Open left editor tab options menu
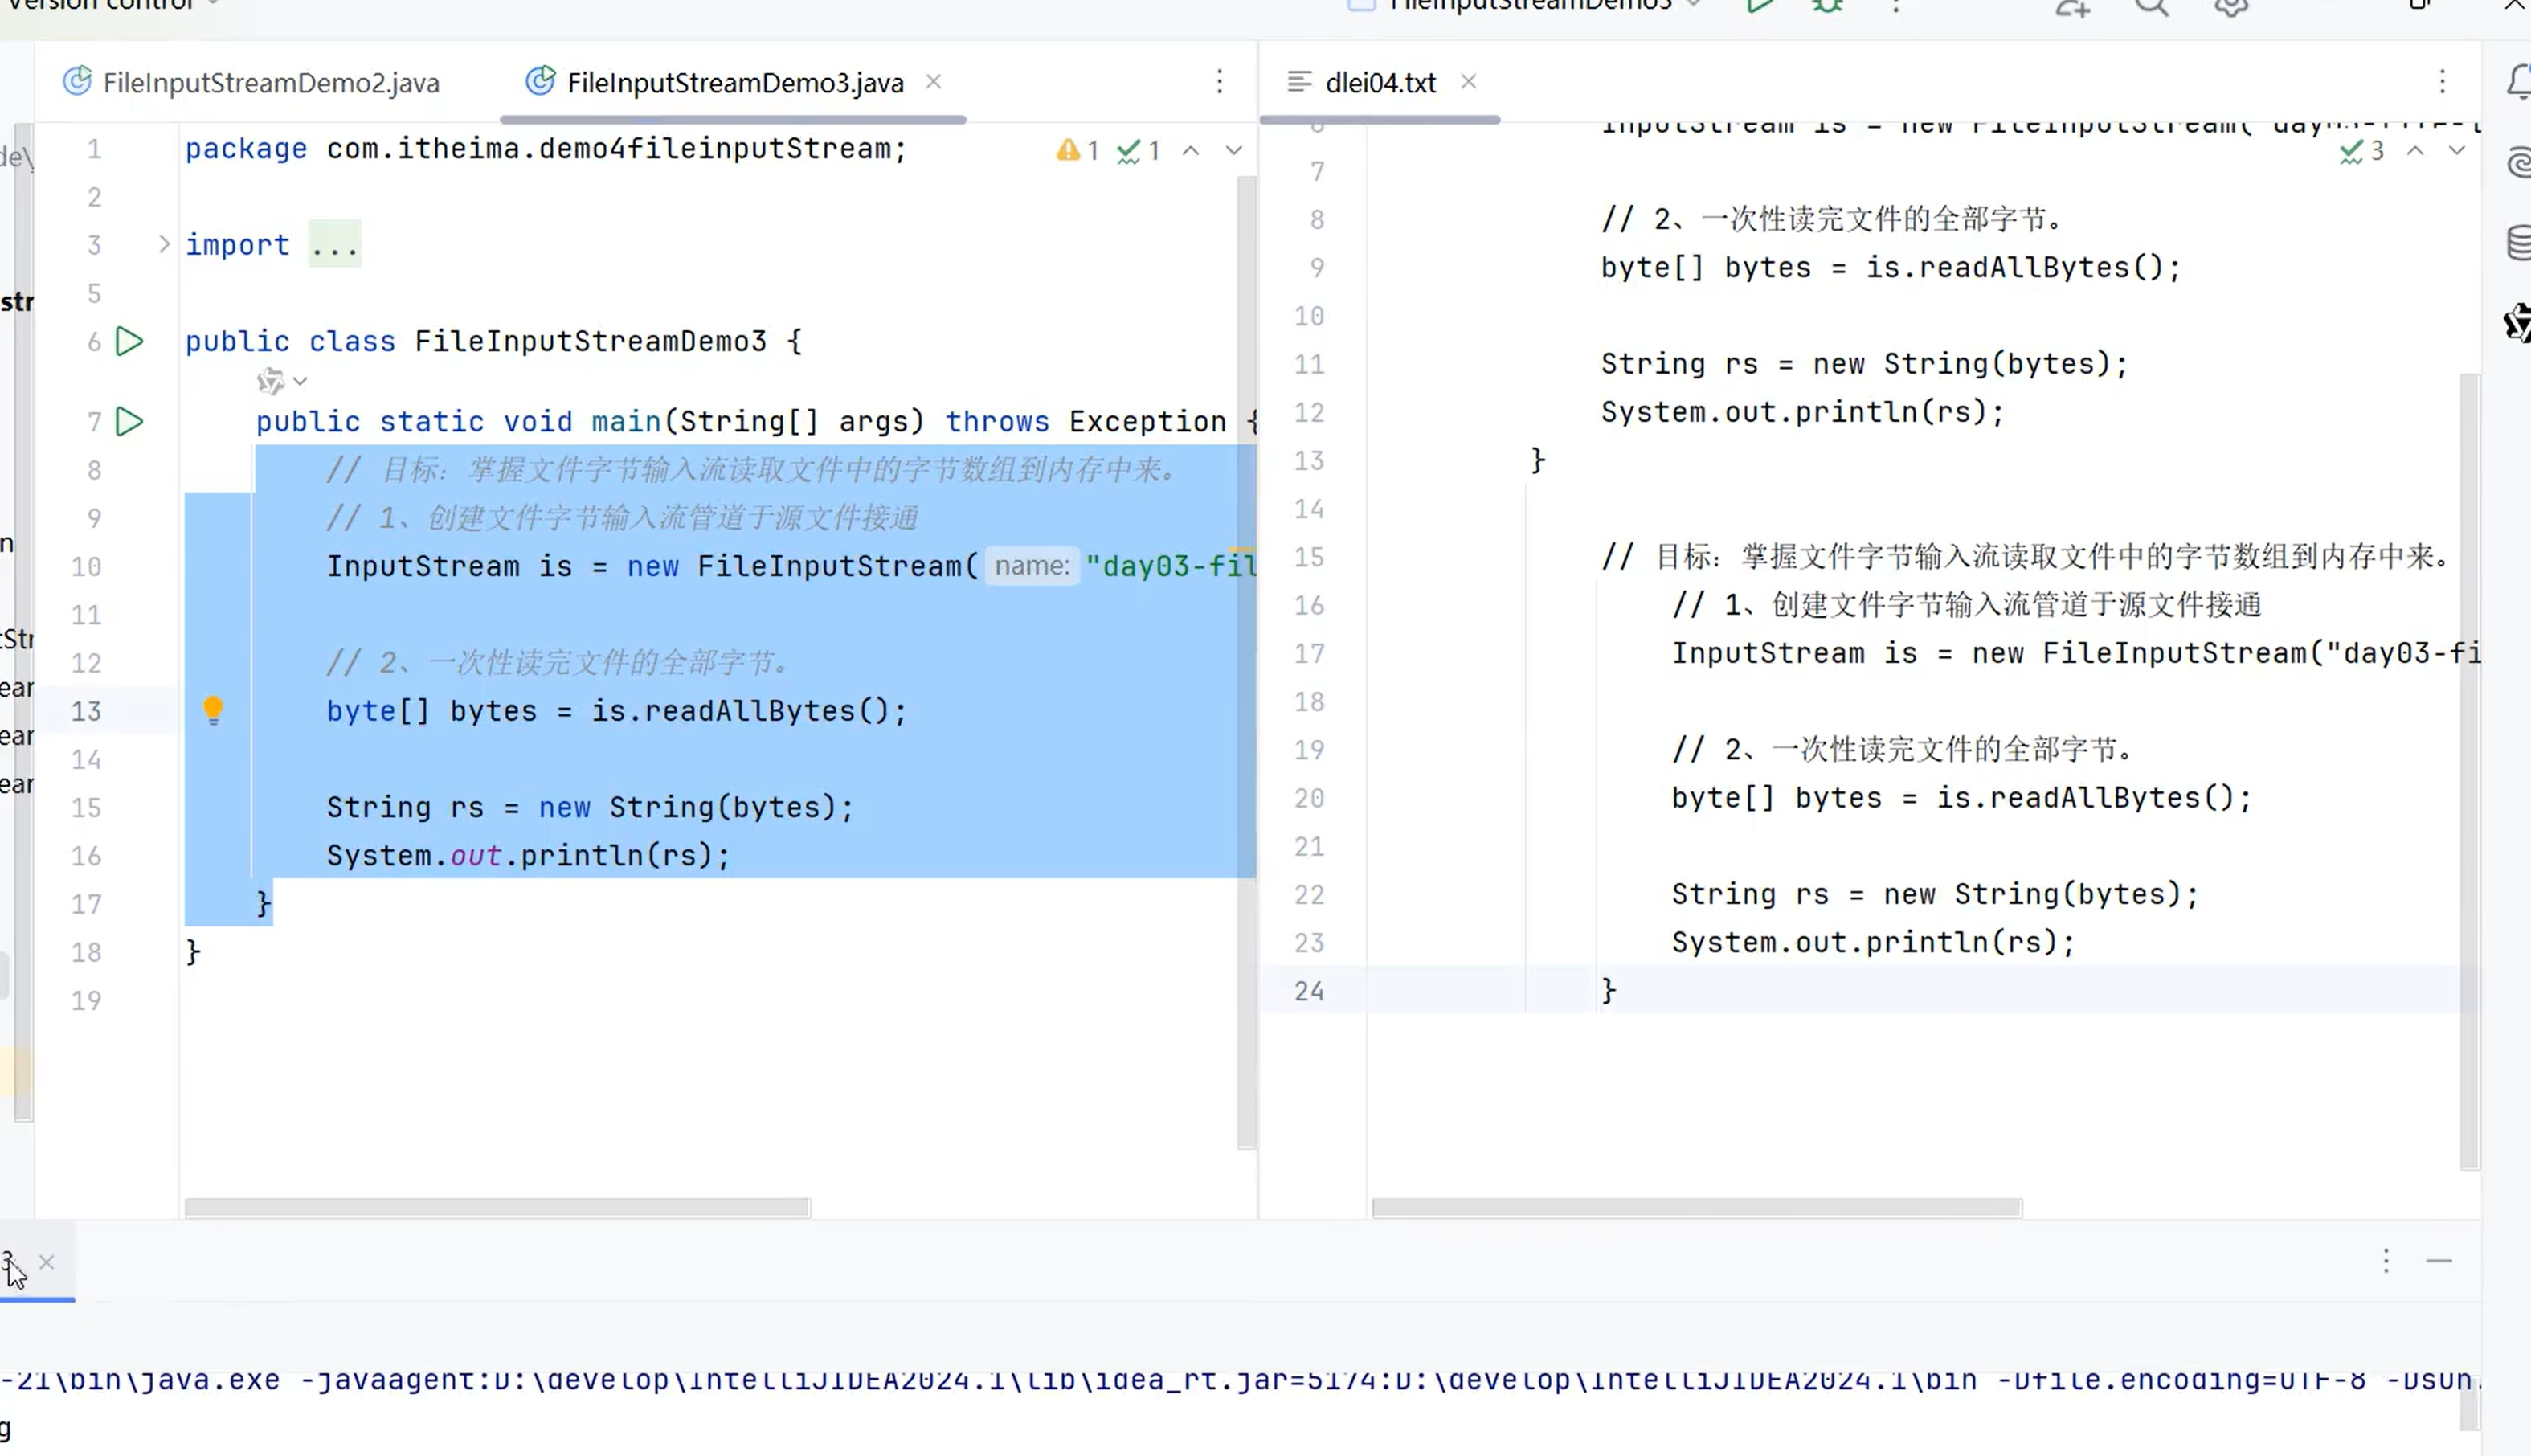2531x1456 pixels. pyautogui.click(x=1219, y=82)
